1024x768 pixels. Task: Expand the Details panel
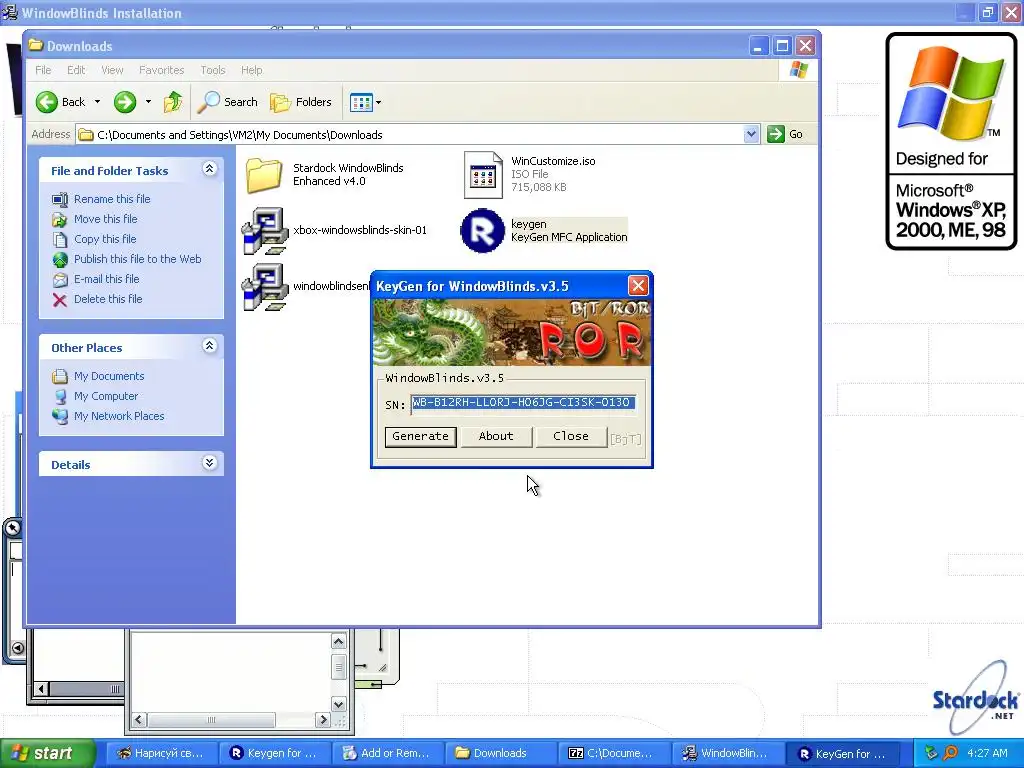tap(209, 463)
